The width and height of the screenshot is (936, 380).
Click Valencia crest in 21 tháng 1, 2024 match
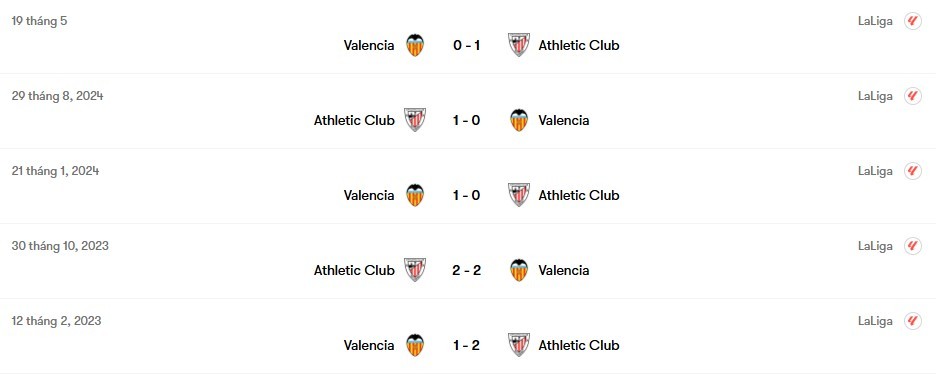[x=415, y=195]
